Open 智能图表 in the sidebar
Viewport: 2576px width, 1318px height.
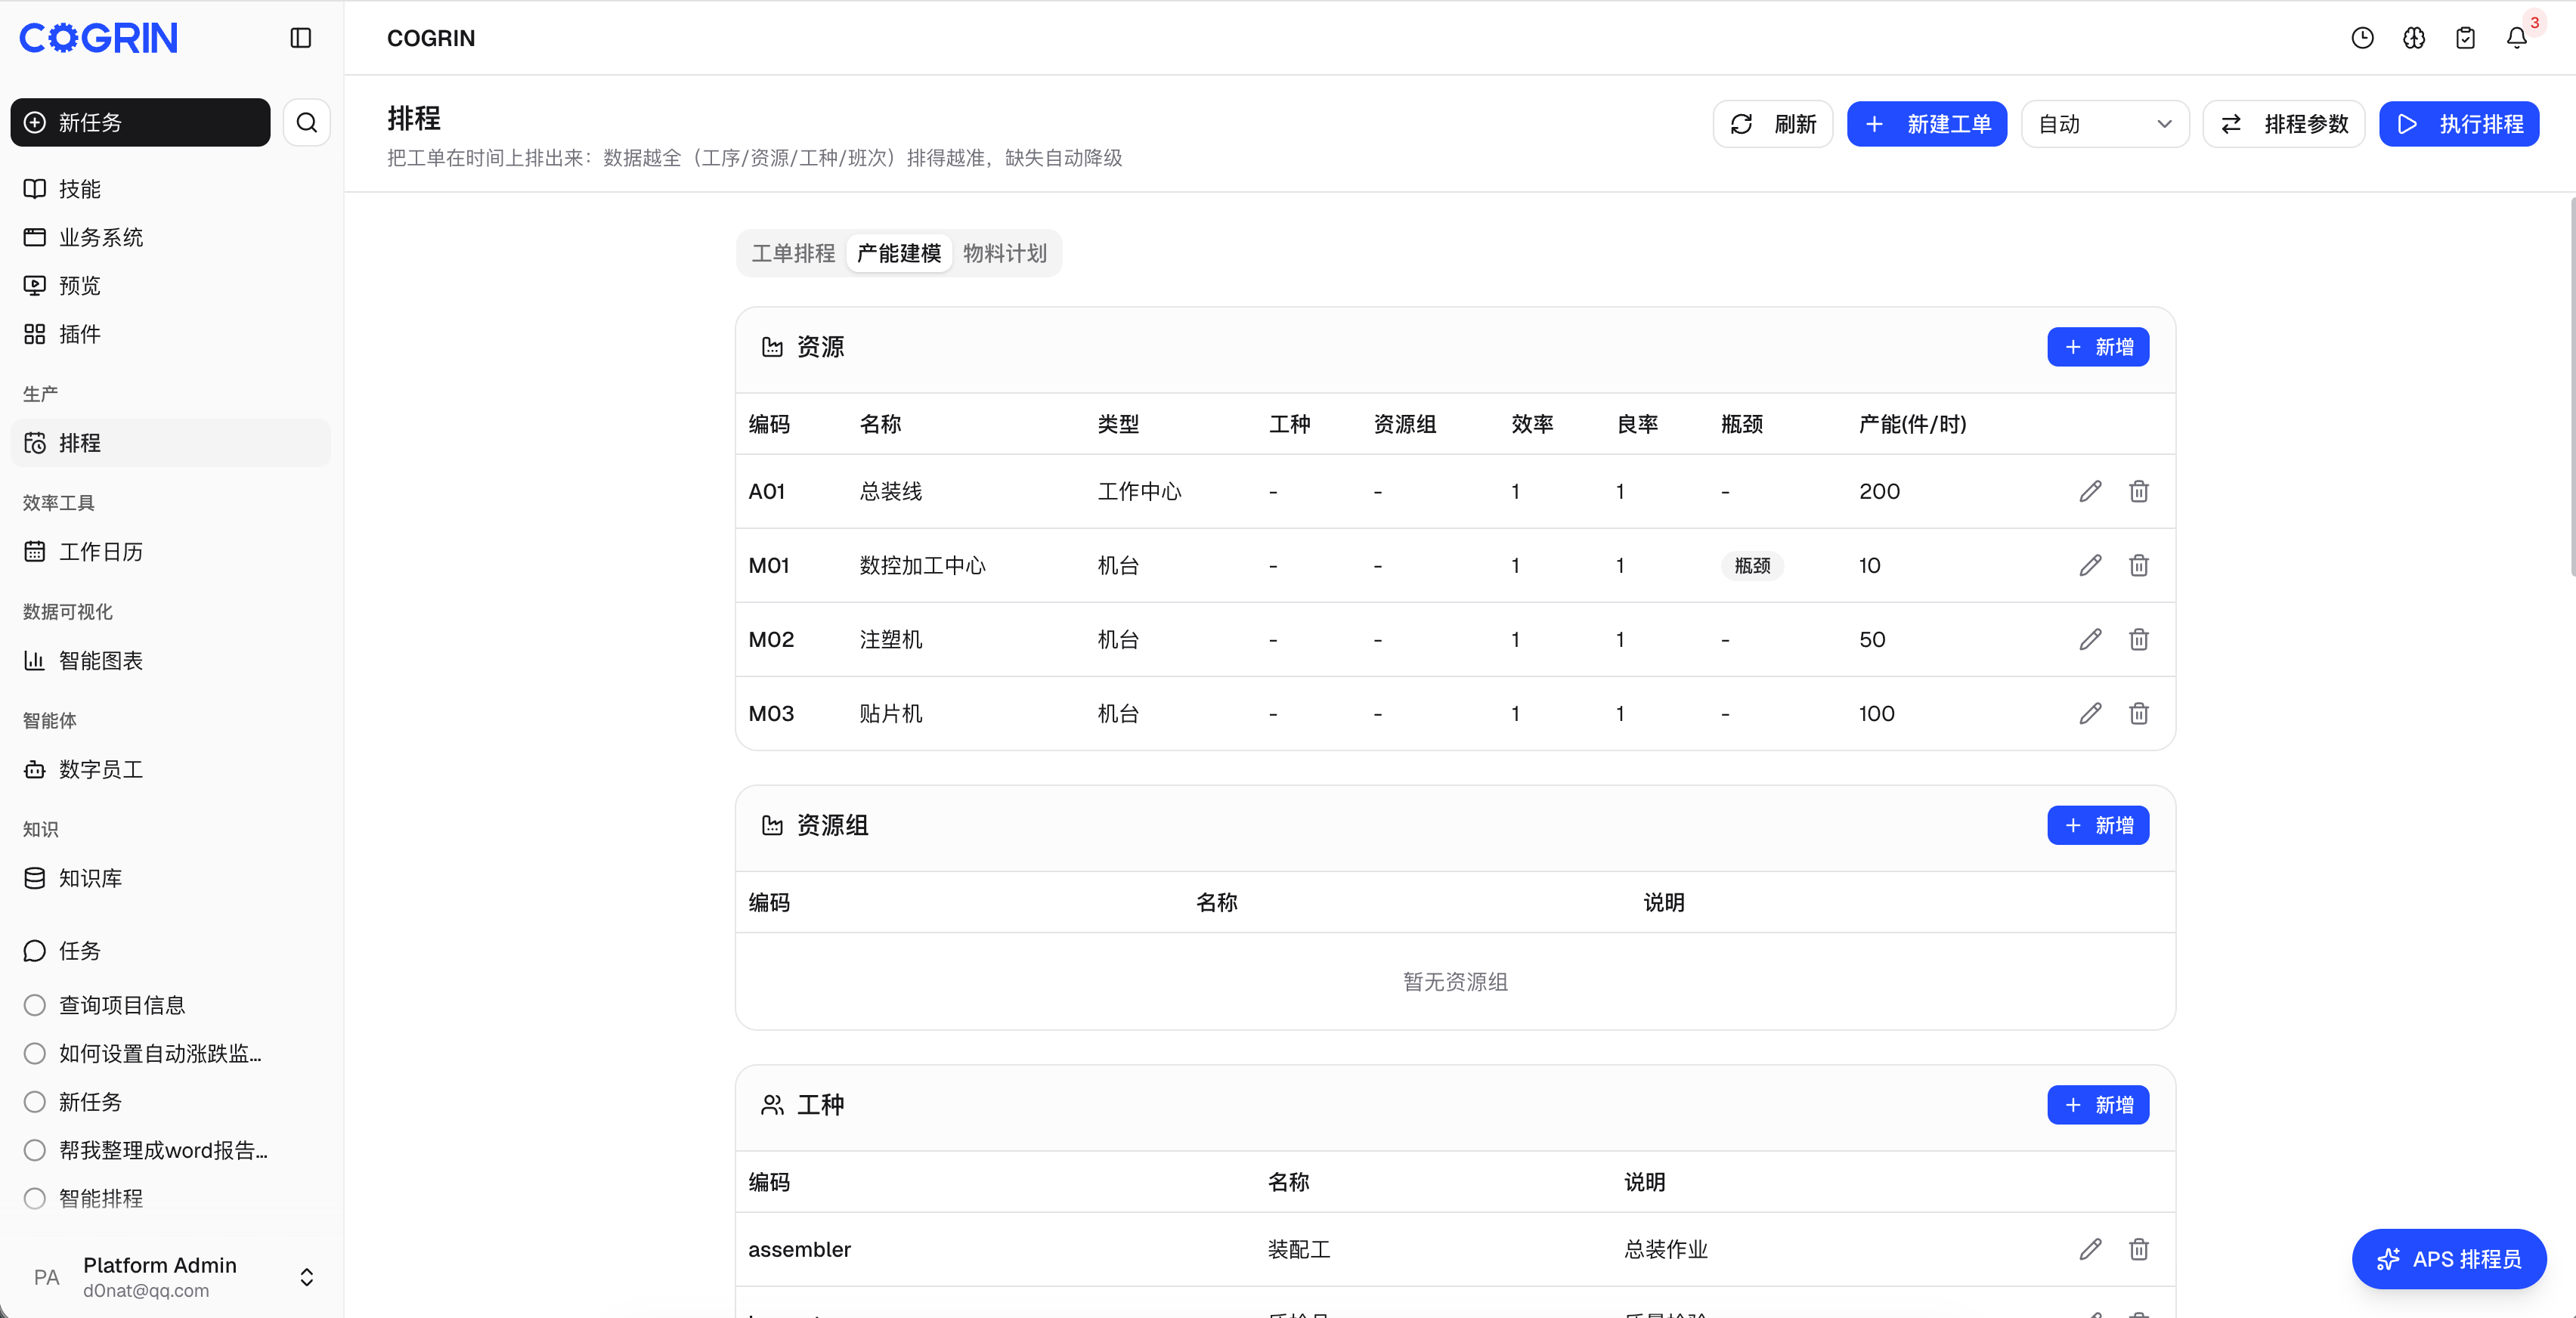coord(170,660)
